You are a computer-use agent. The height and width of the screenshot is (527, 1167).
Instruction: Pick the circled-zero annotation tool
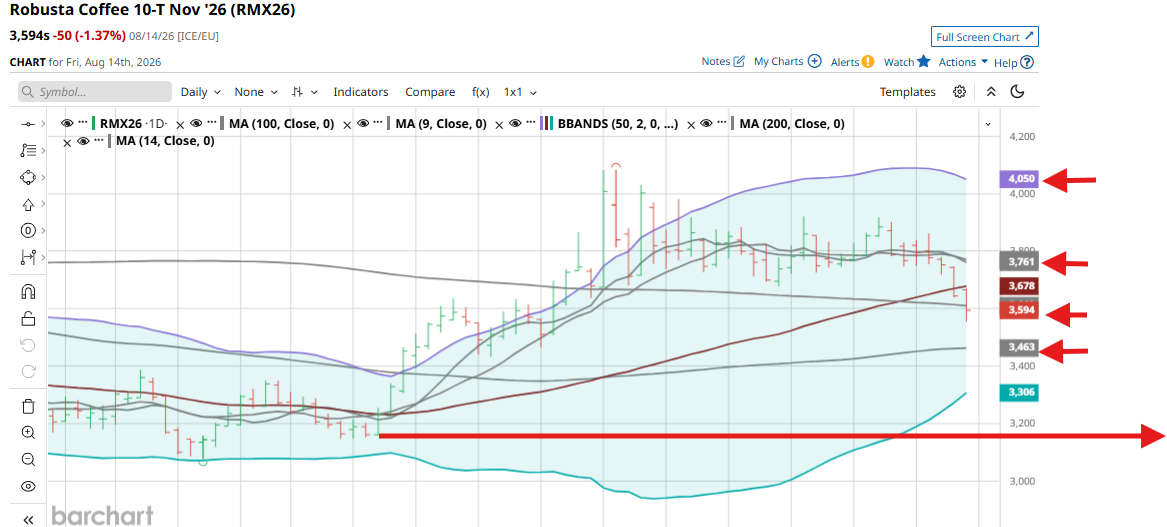(x=28, y=230)
